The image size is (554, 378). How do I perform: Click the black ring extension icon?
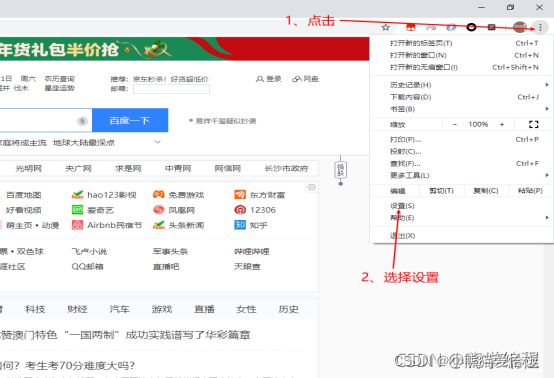(471, 27)
